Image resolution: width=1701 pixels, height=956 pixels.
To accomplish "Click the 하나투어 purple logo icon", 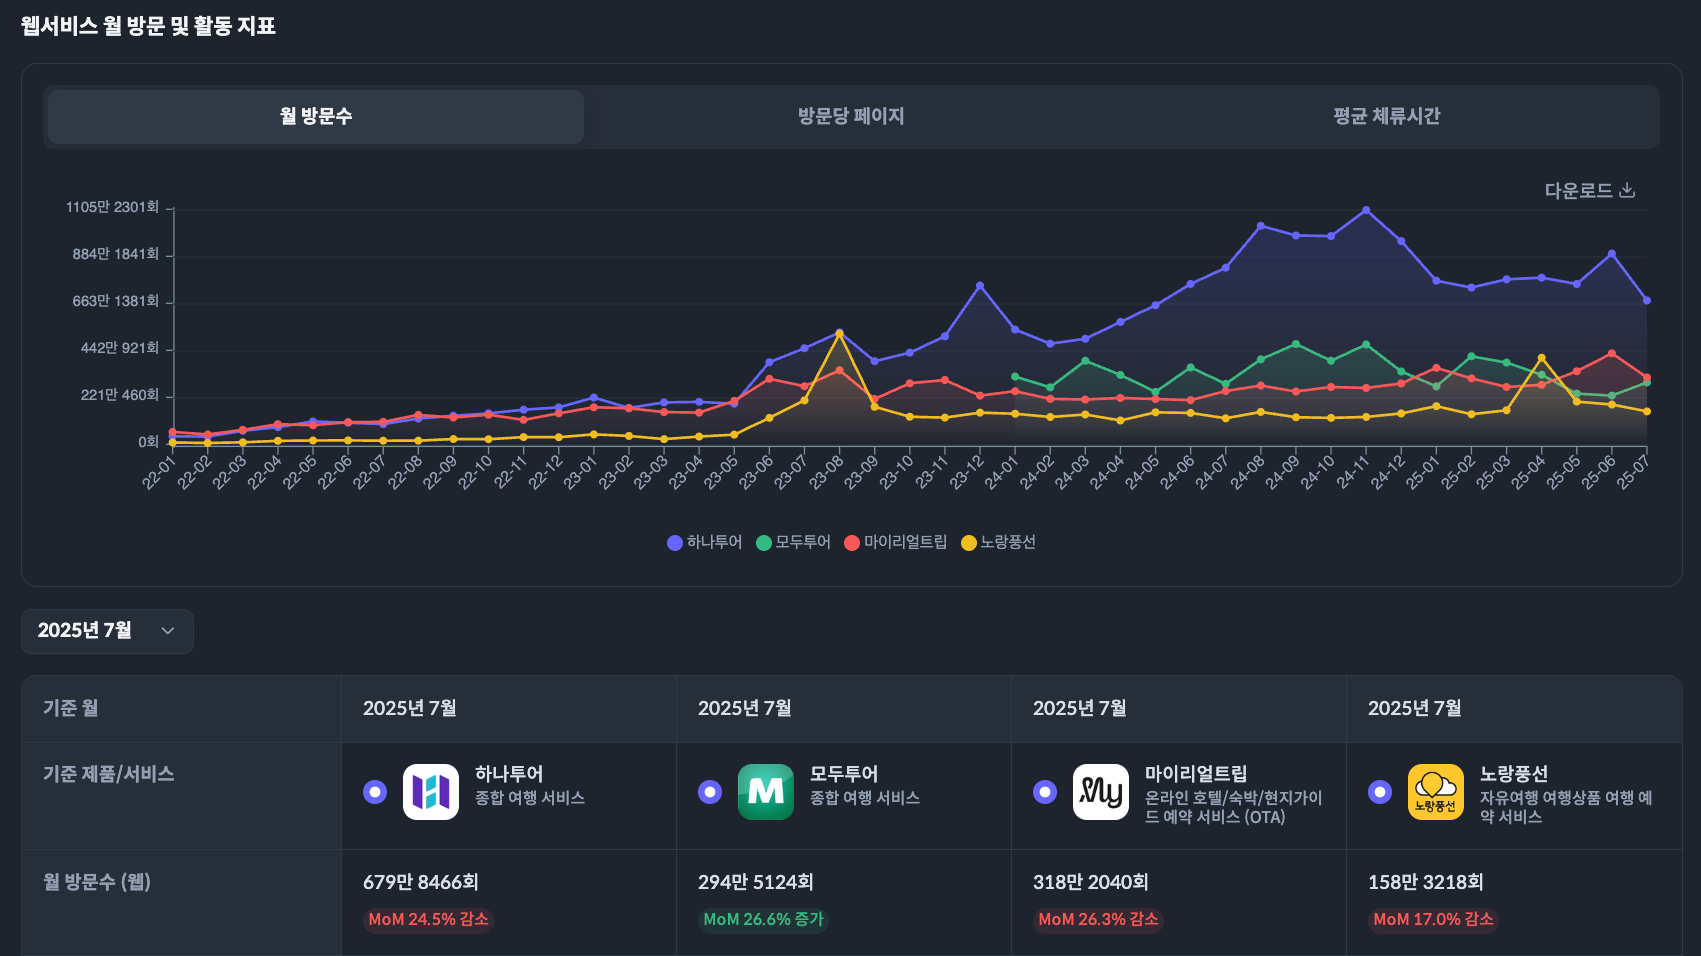I will pos(430,791).
